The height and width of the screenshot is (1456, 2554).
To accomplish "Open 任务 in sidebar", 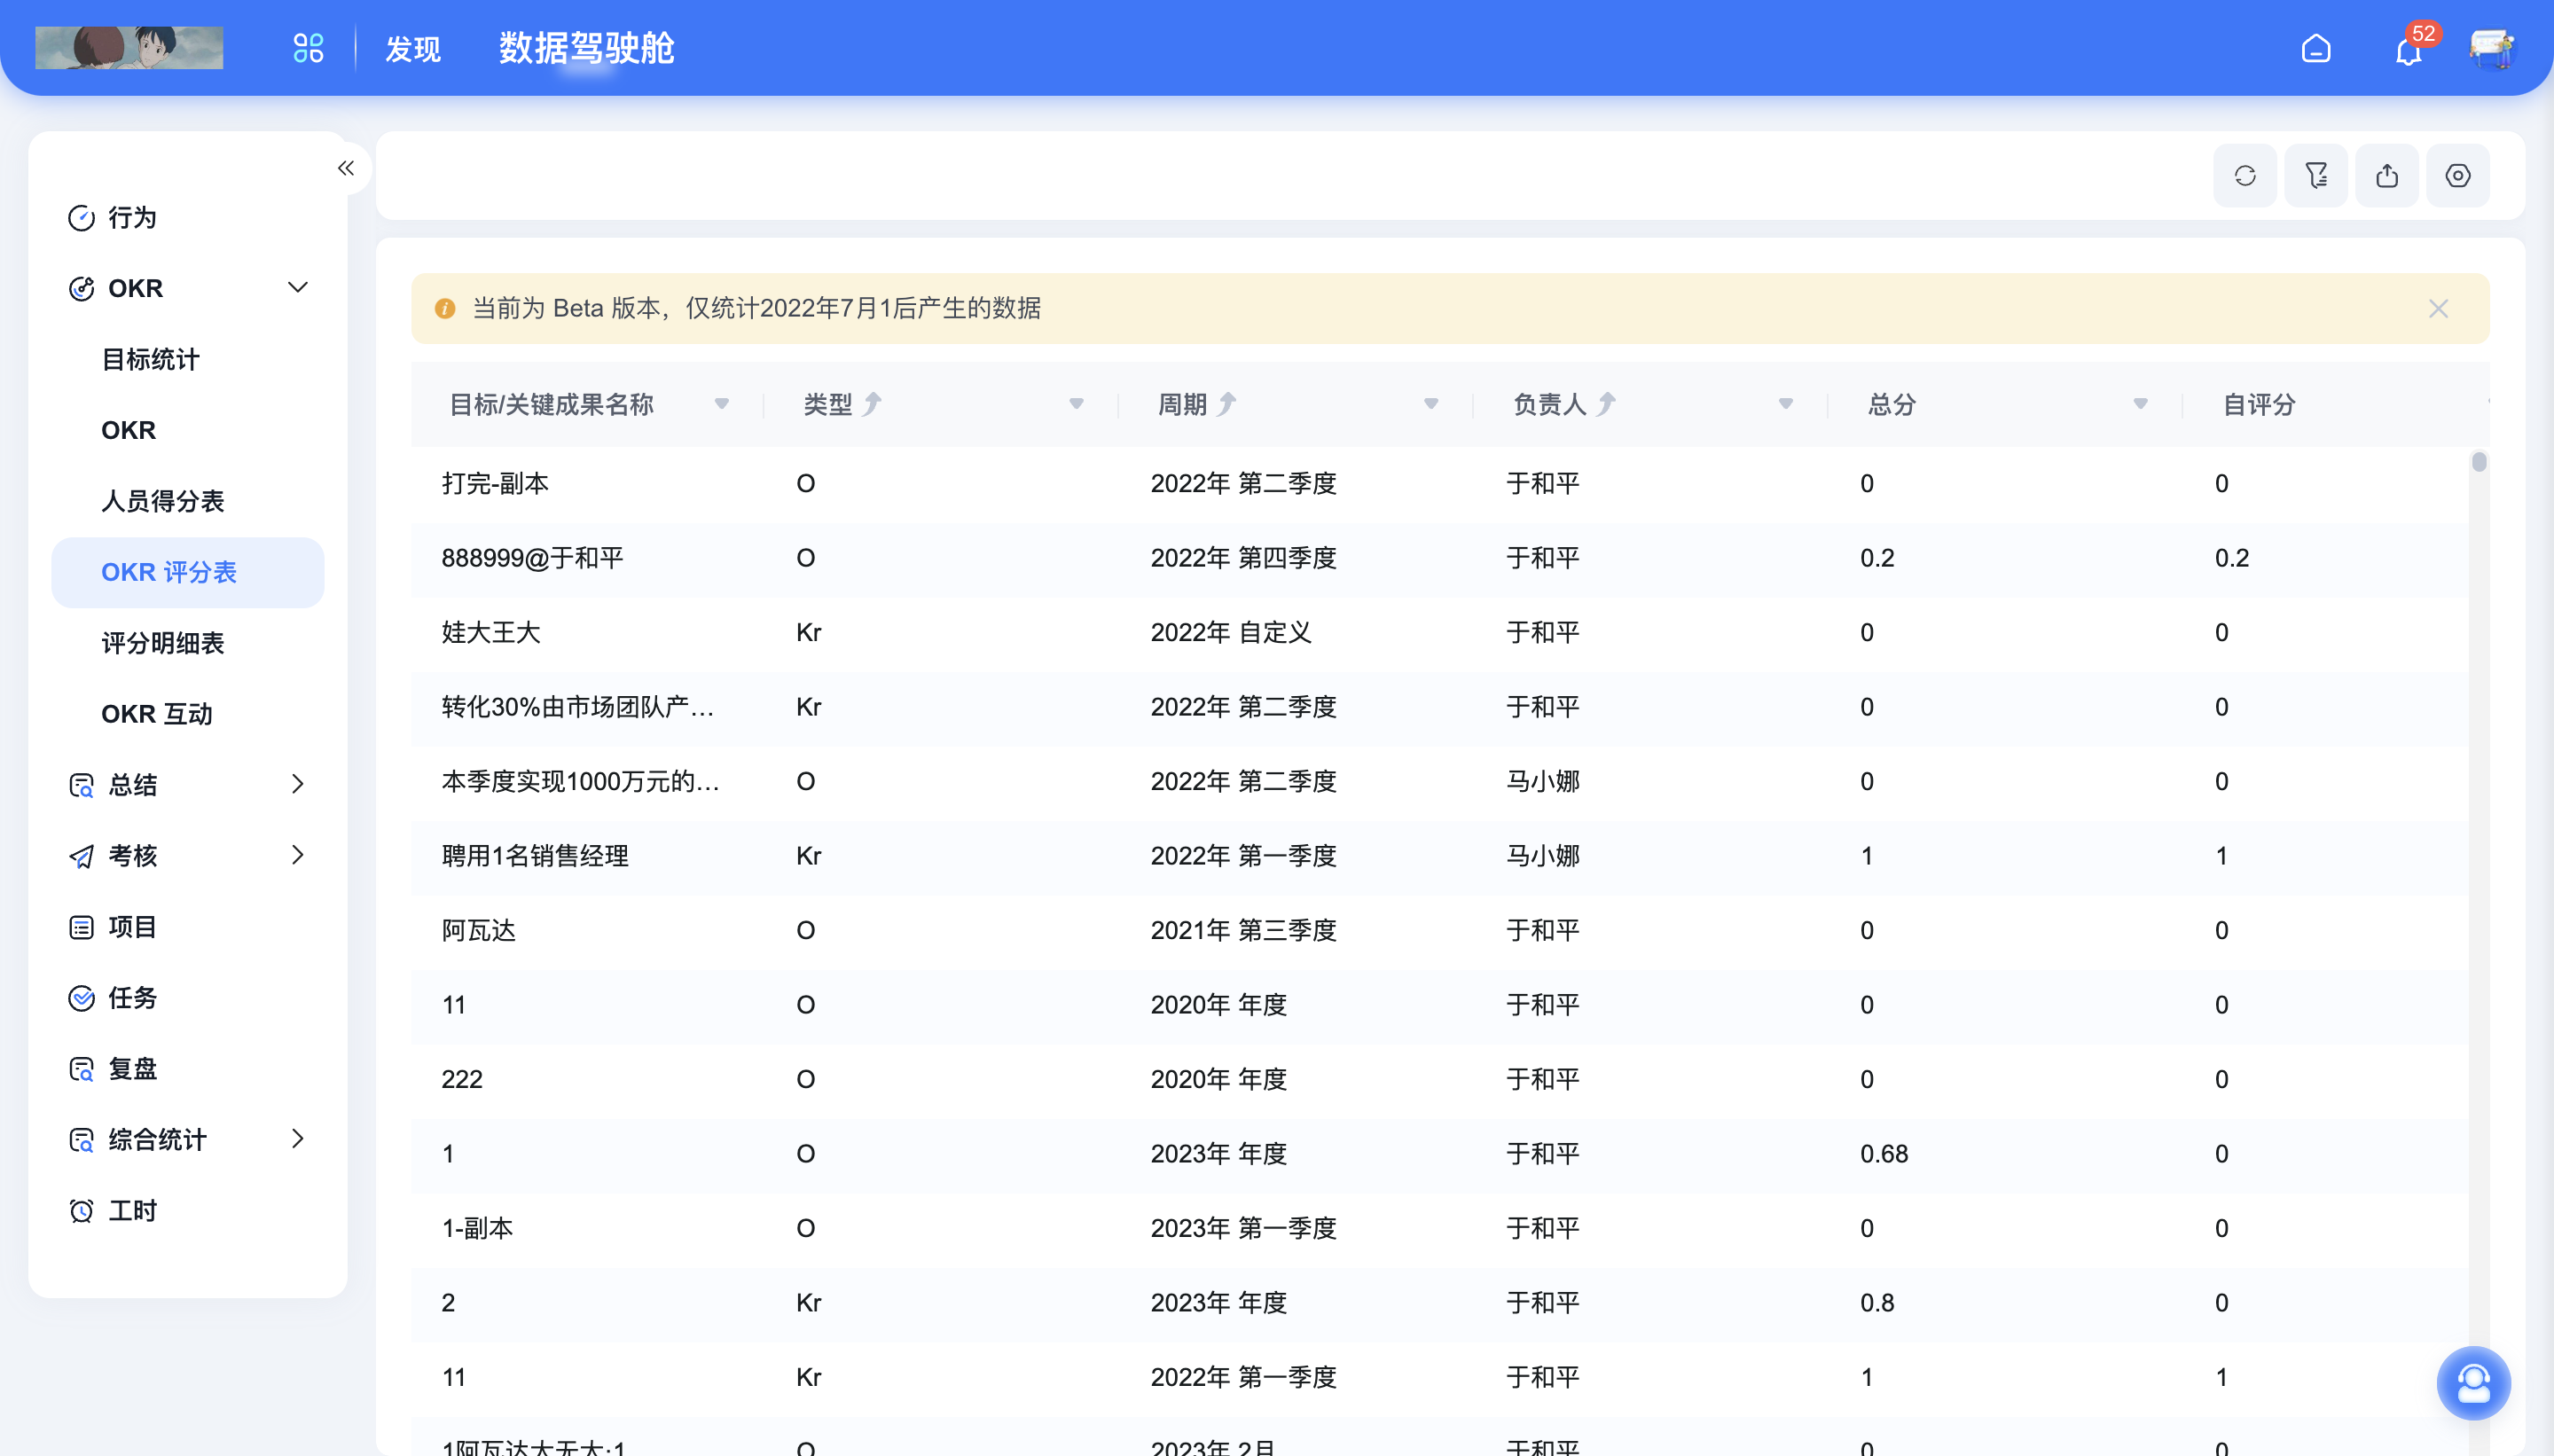I will pyautogui.click(x=188, y=998).
